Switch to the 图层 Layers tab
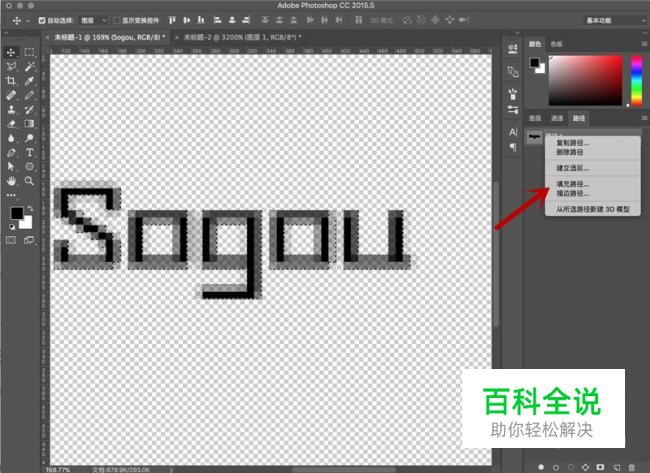650x473 pixels. 535,119
